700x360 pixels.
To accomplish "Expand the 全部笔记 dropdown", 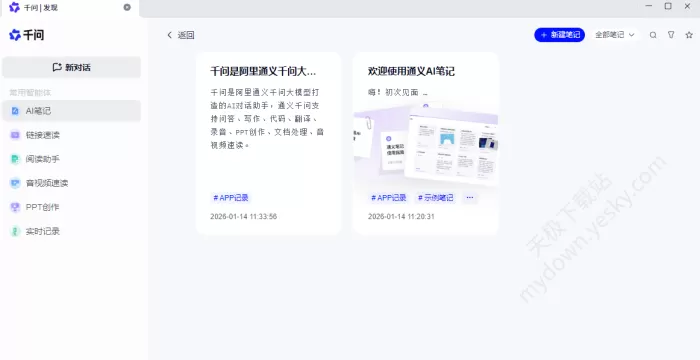I will pos(615,35).
